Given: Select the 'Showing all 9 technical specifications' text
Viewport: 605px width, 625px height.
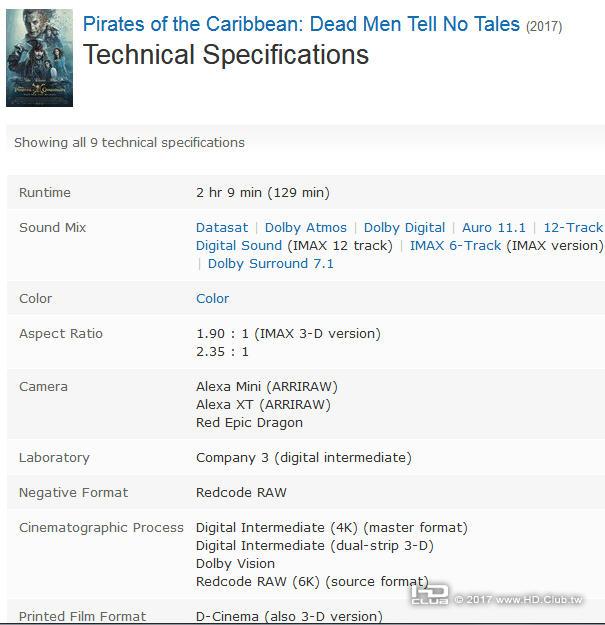Looking at the screenshot, I should 129,142.
